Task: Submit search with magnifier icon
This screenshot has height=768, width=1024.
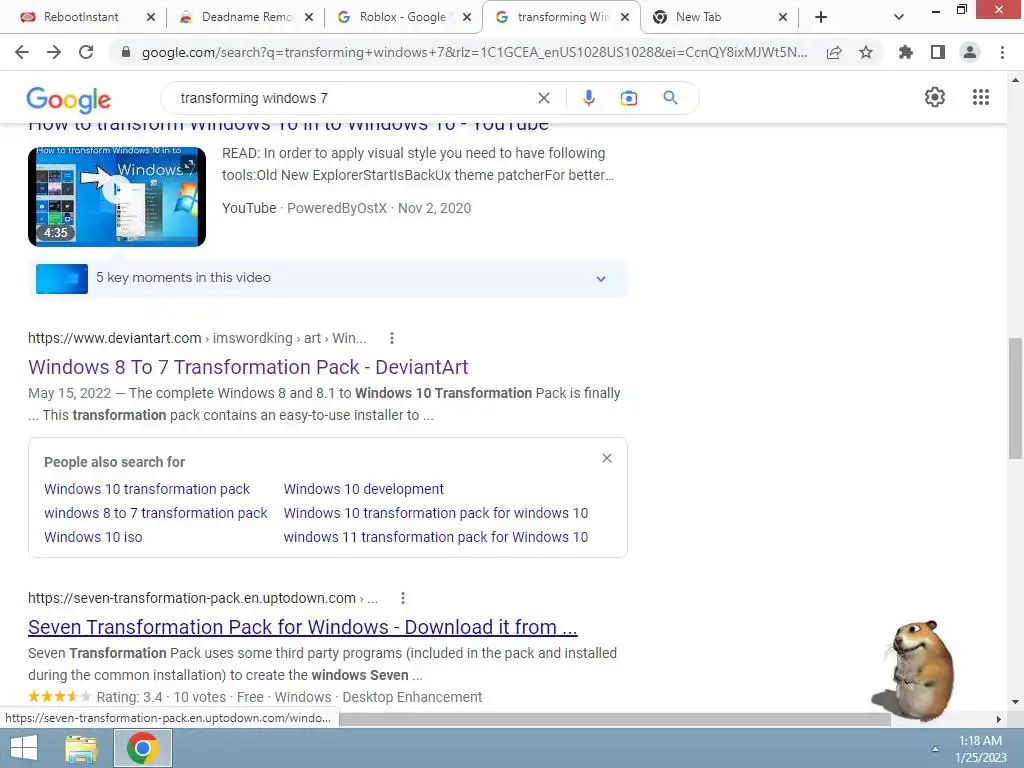Action: 670,98
